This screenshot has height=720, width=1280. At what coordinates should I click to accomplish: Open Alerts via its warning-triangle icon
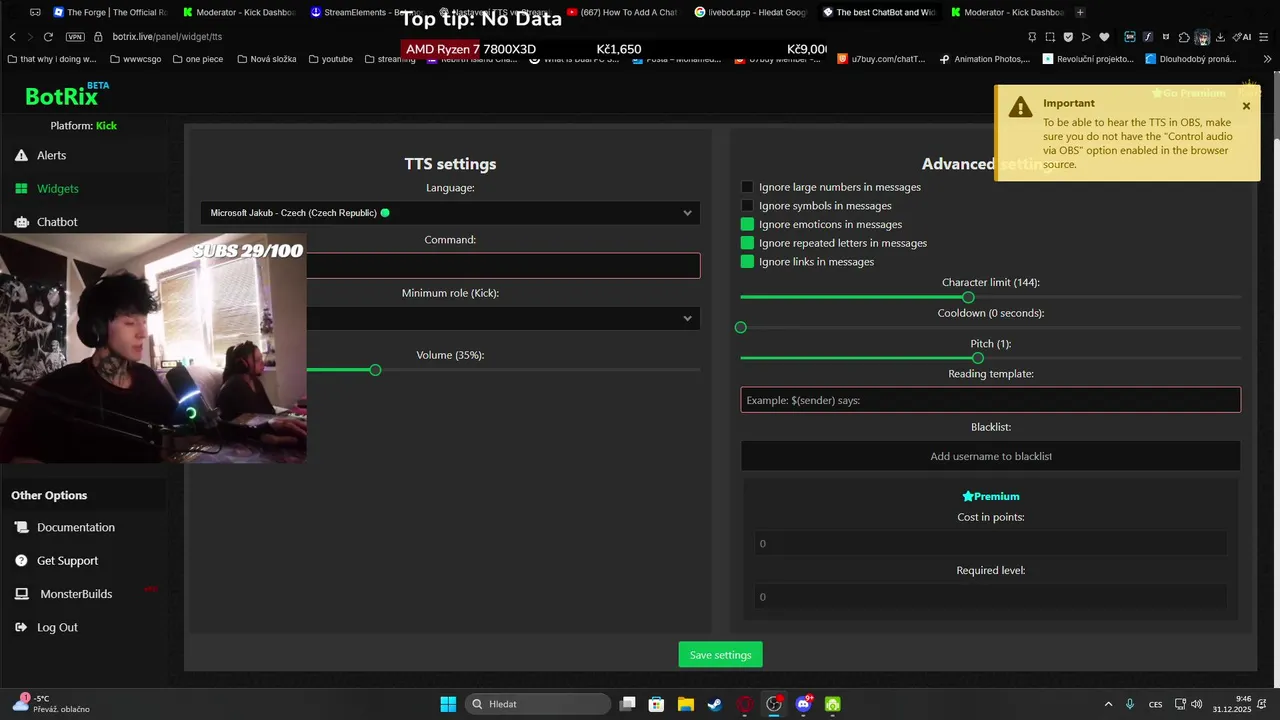[21, 155]
